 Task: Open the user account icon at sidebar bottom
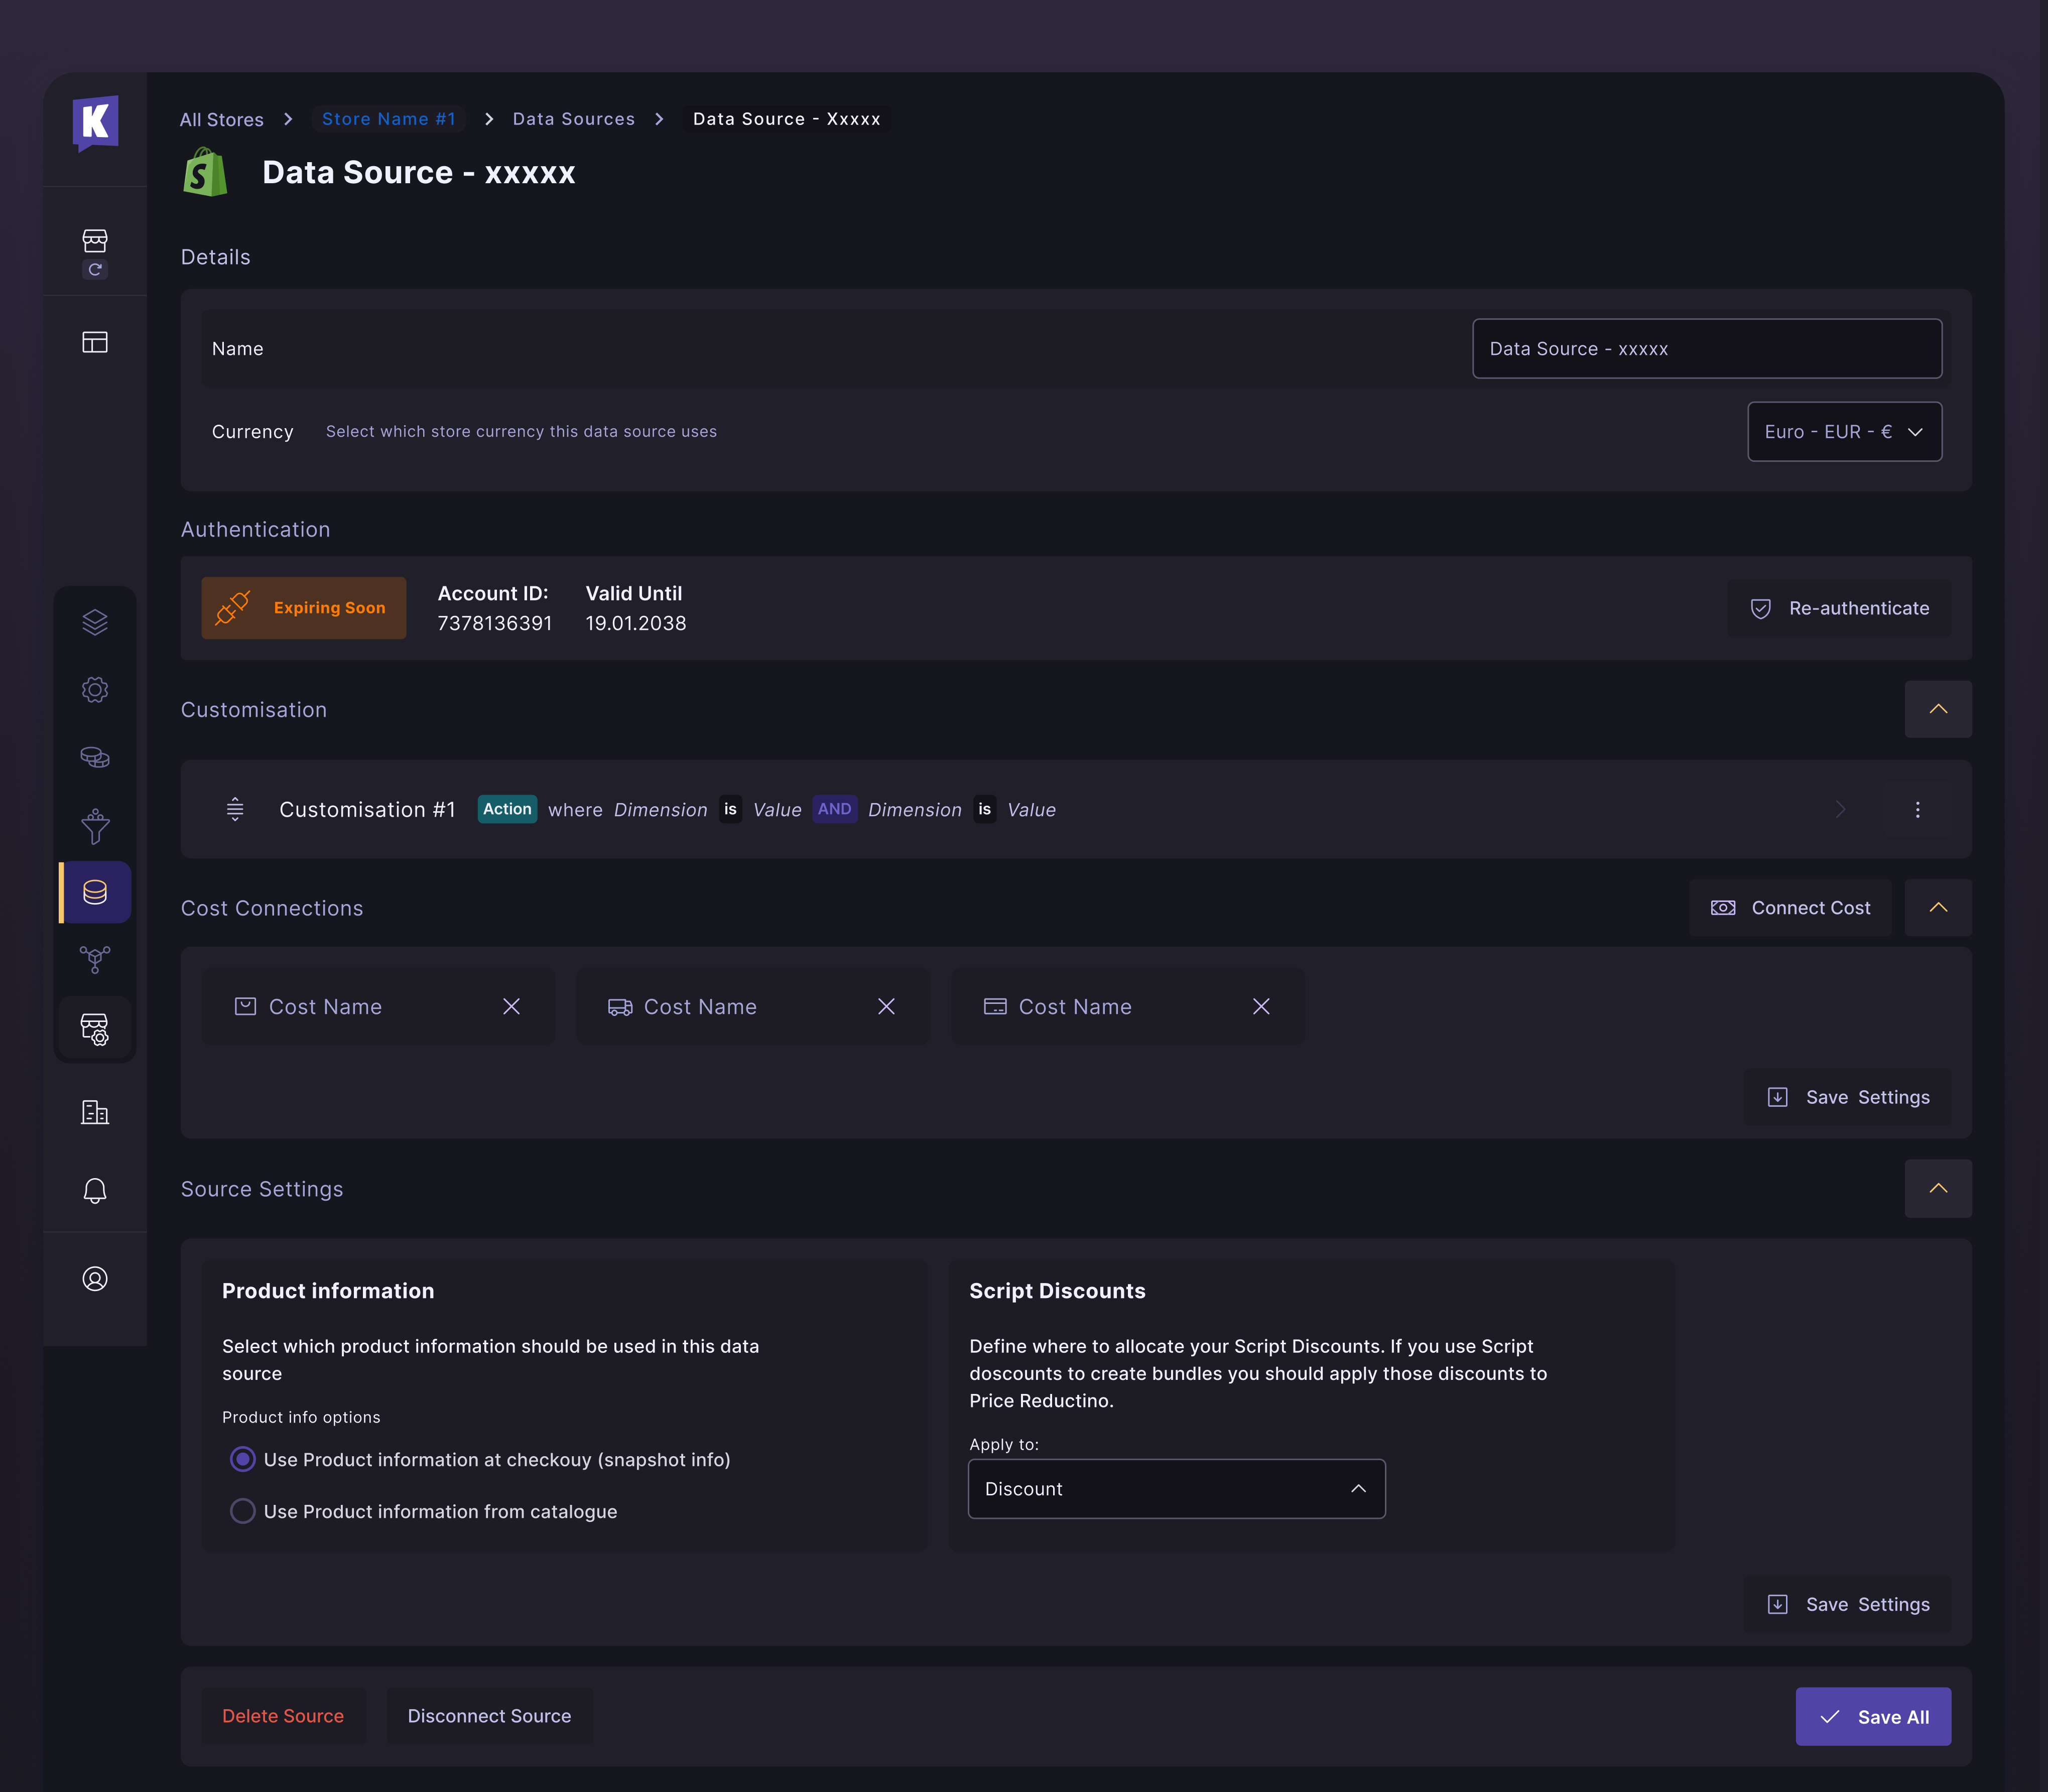pyautogui.click(x=95, y=1277)
